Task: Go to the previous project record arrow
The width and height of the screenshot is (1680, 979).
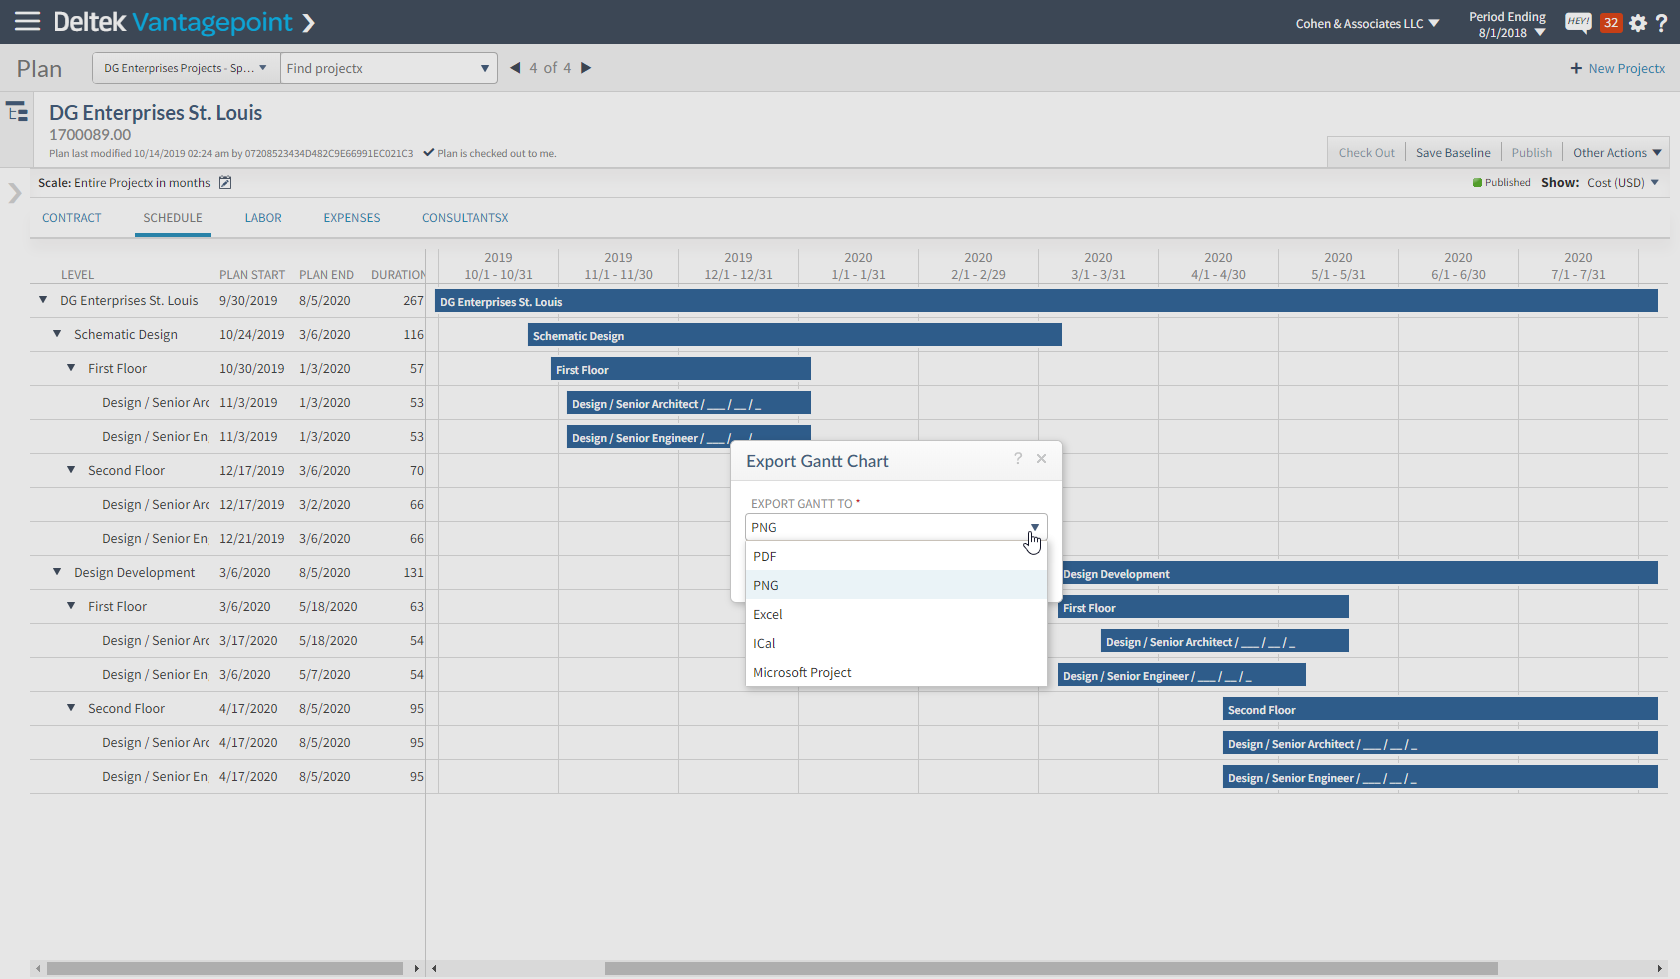Action: tap(515, 68)
